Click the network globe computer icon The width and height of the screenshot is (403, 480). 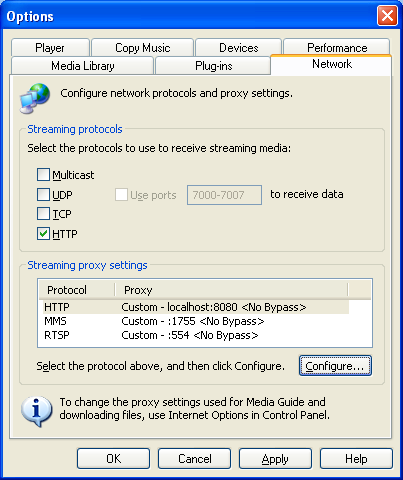pos(35,98)
